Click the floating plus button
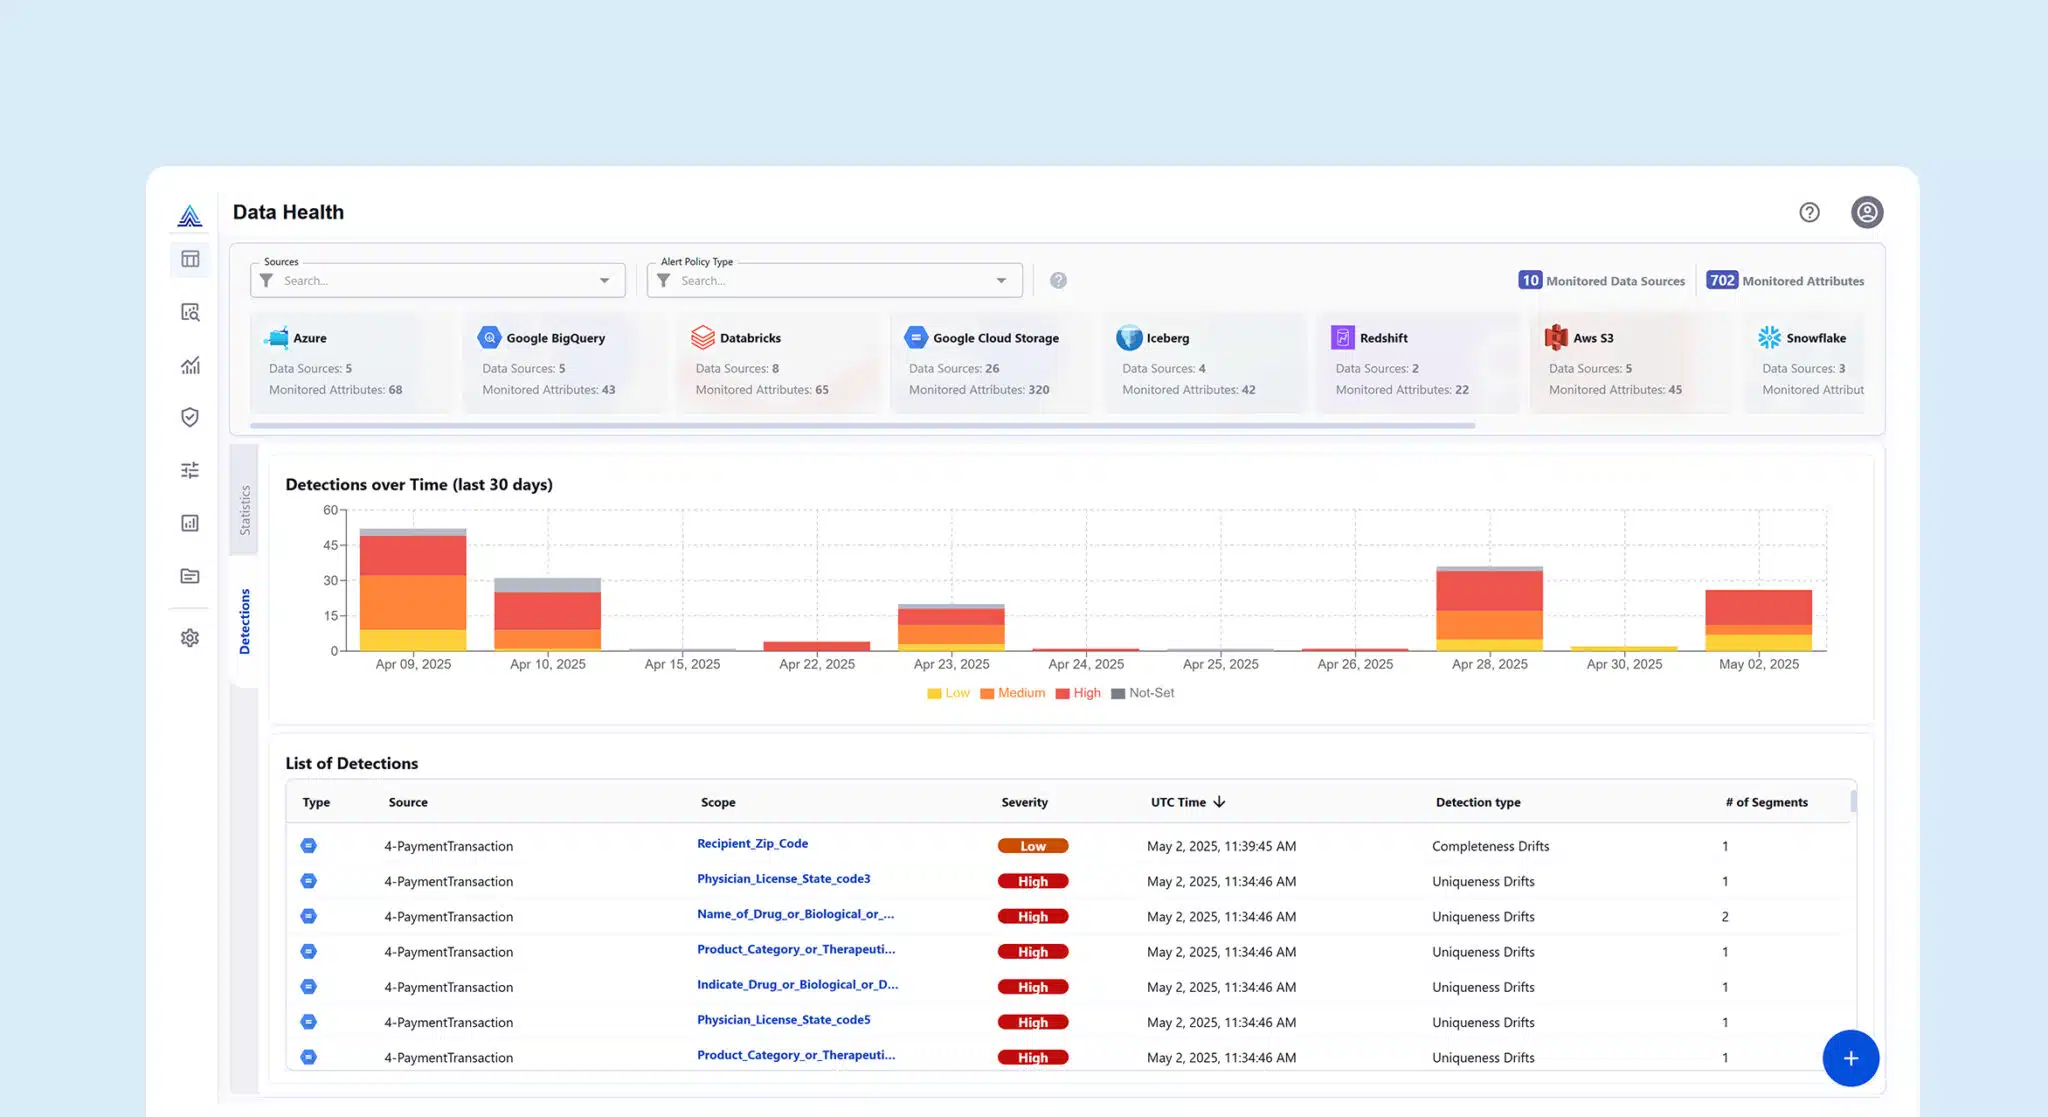 click(1851, 1058)
